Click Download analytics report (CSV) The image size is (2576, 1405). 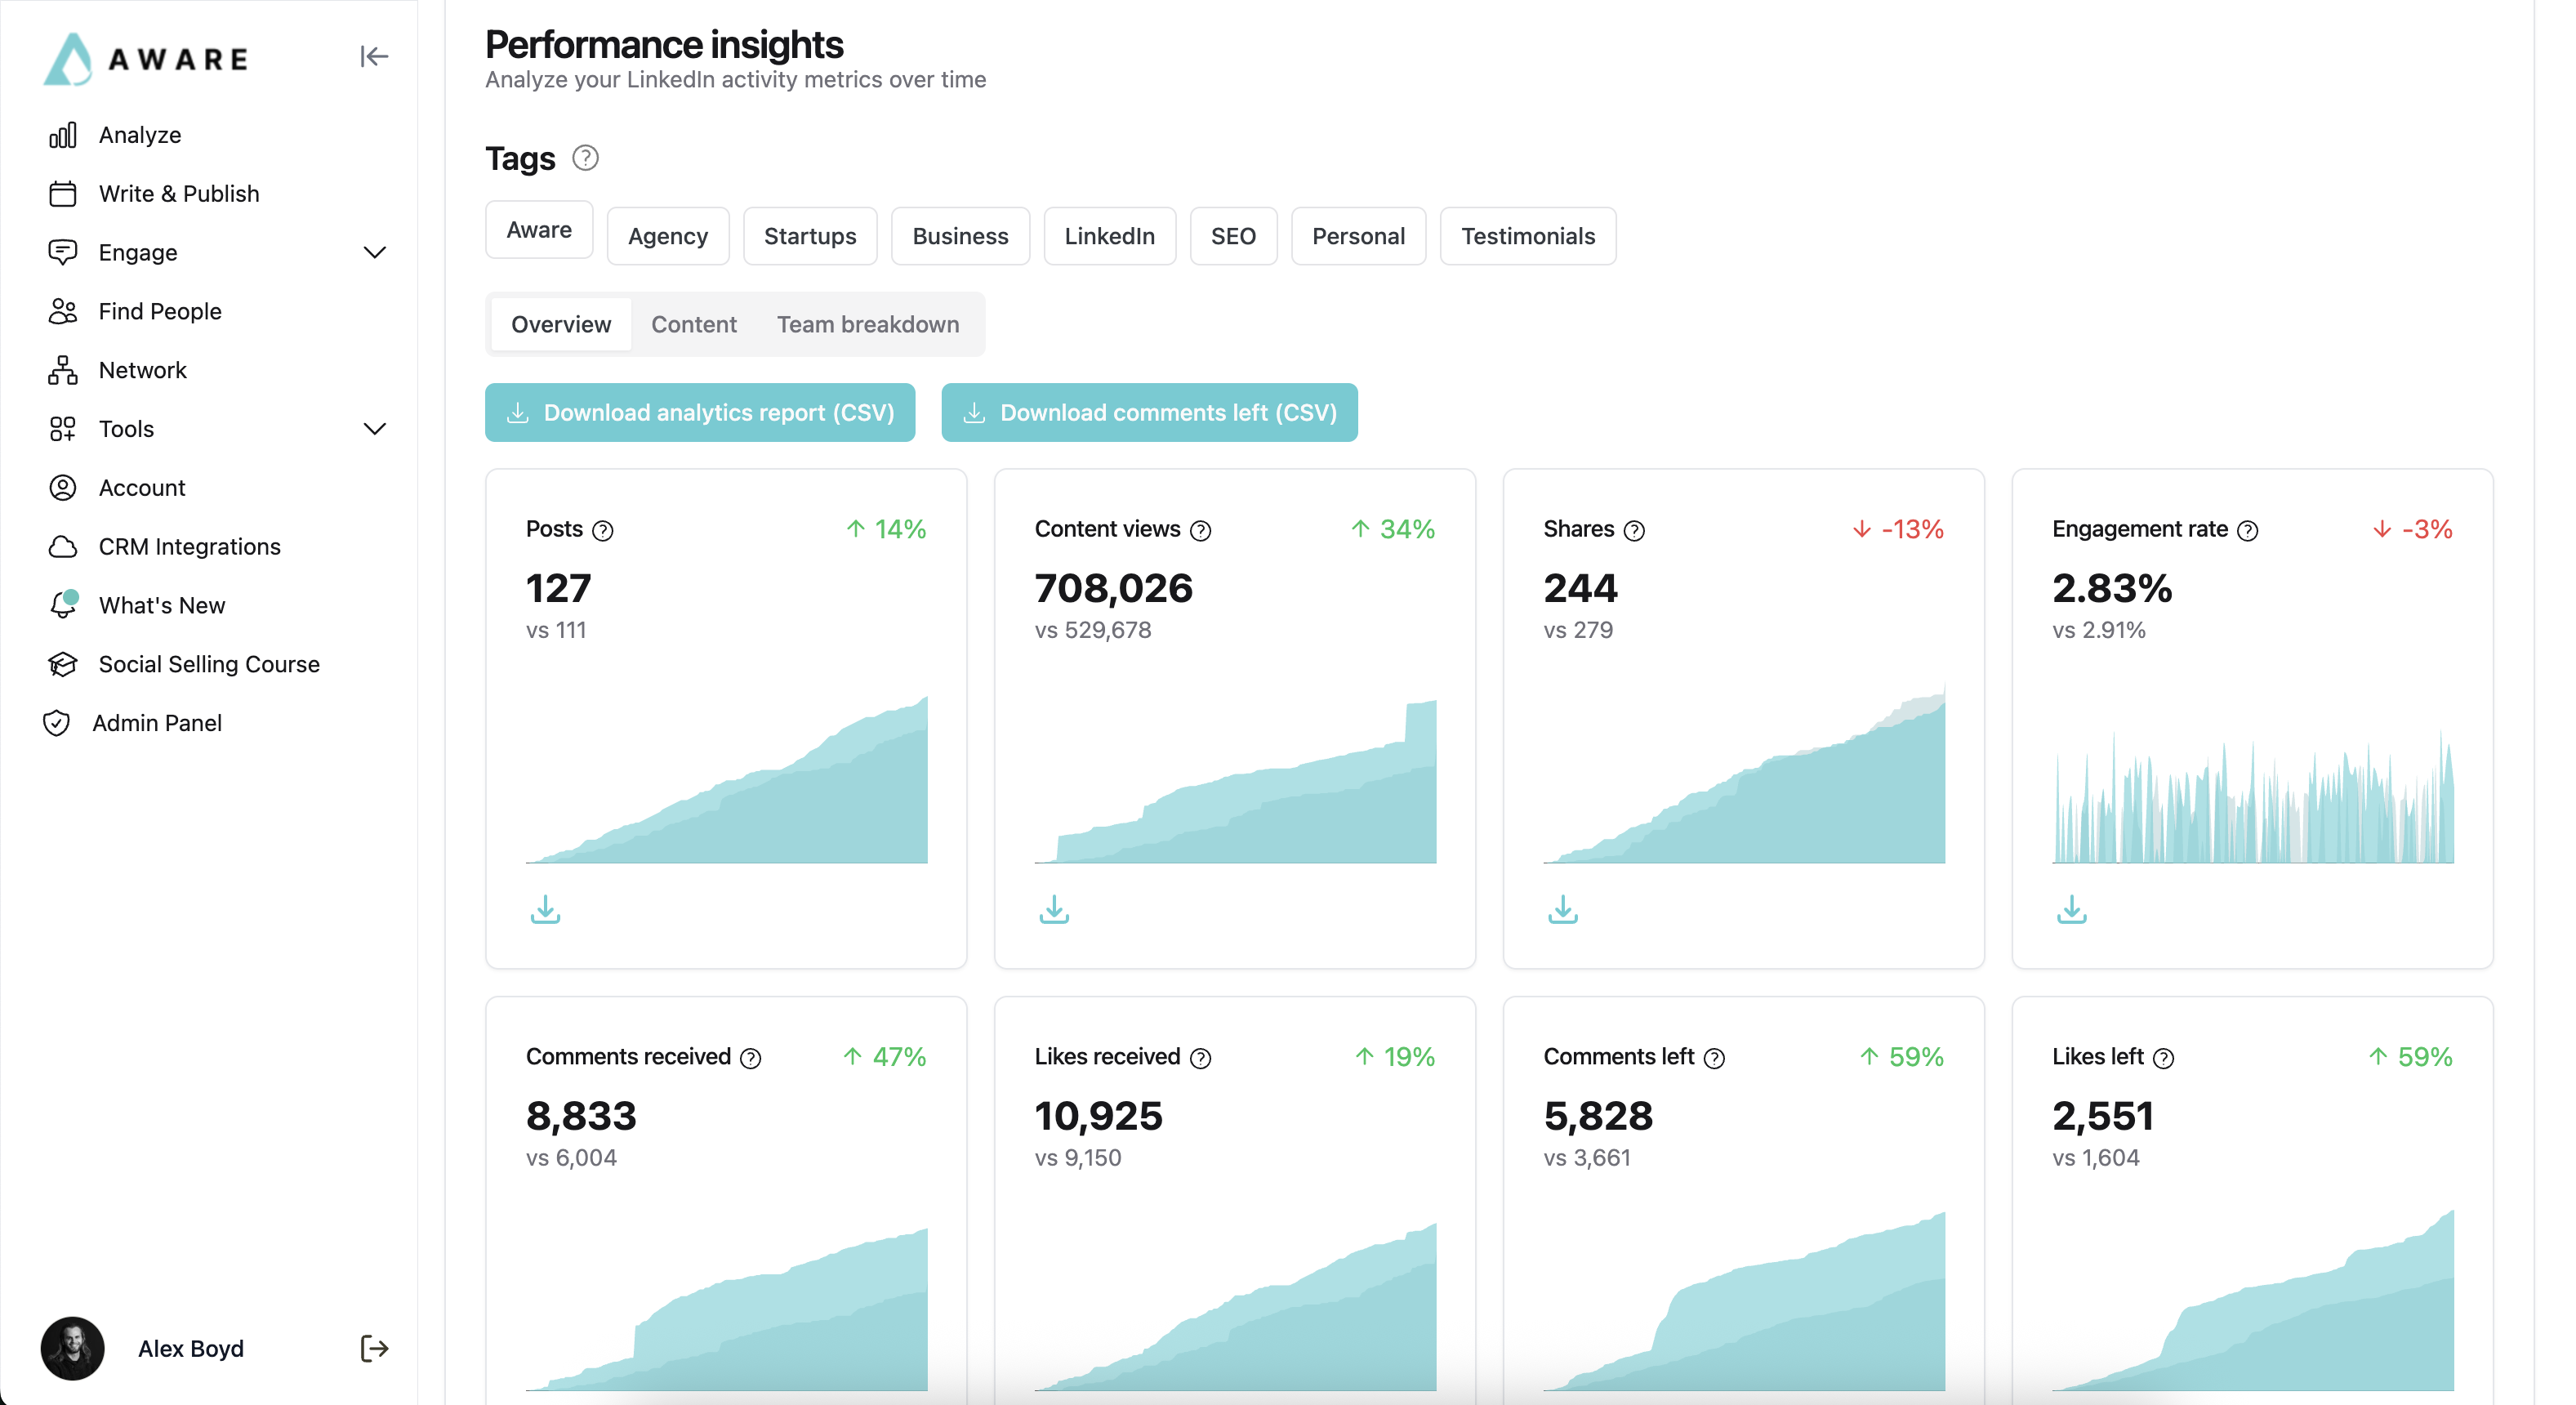point(700,412)
